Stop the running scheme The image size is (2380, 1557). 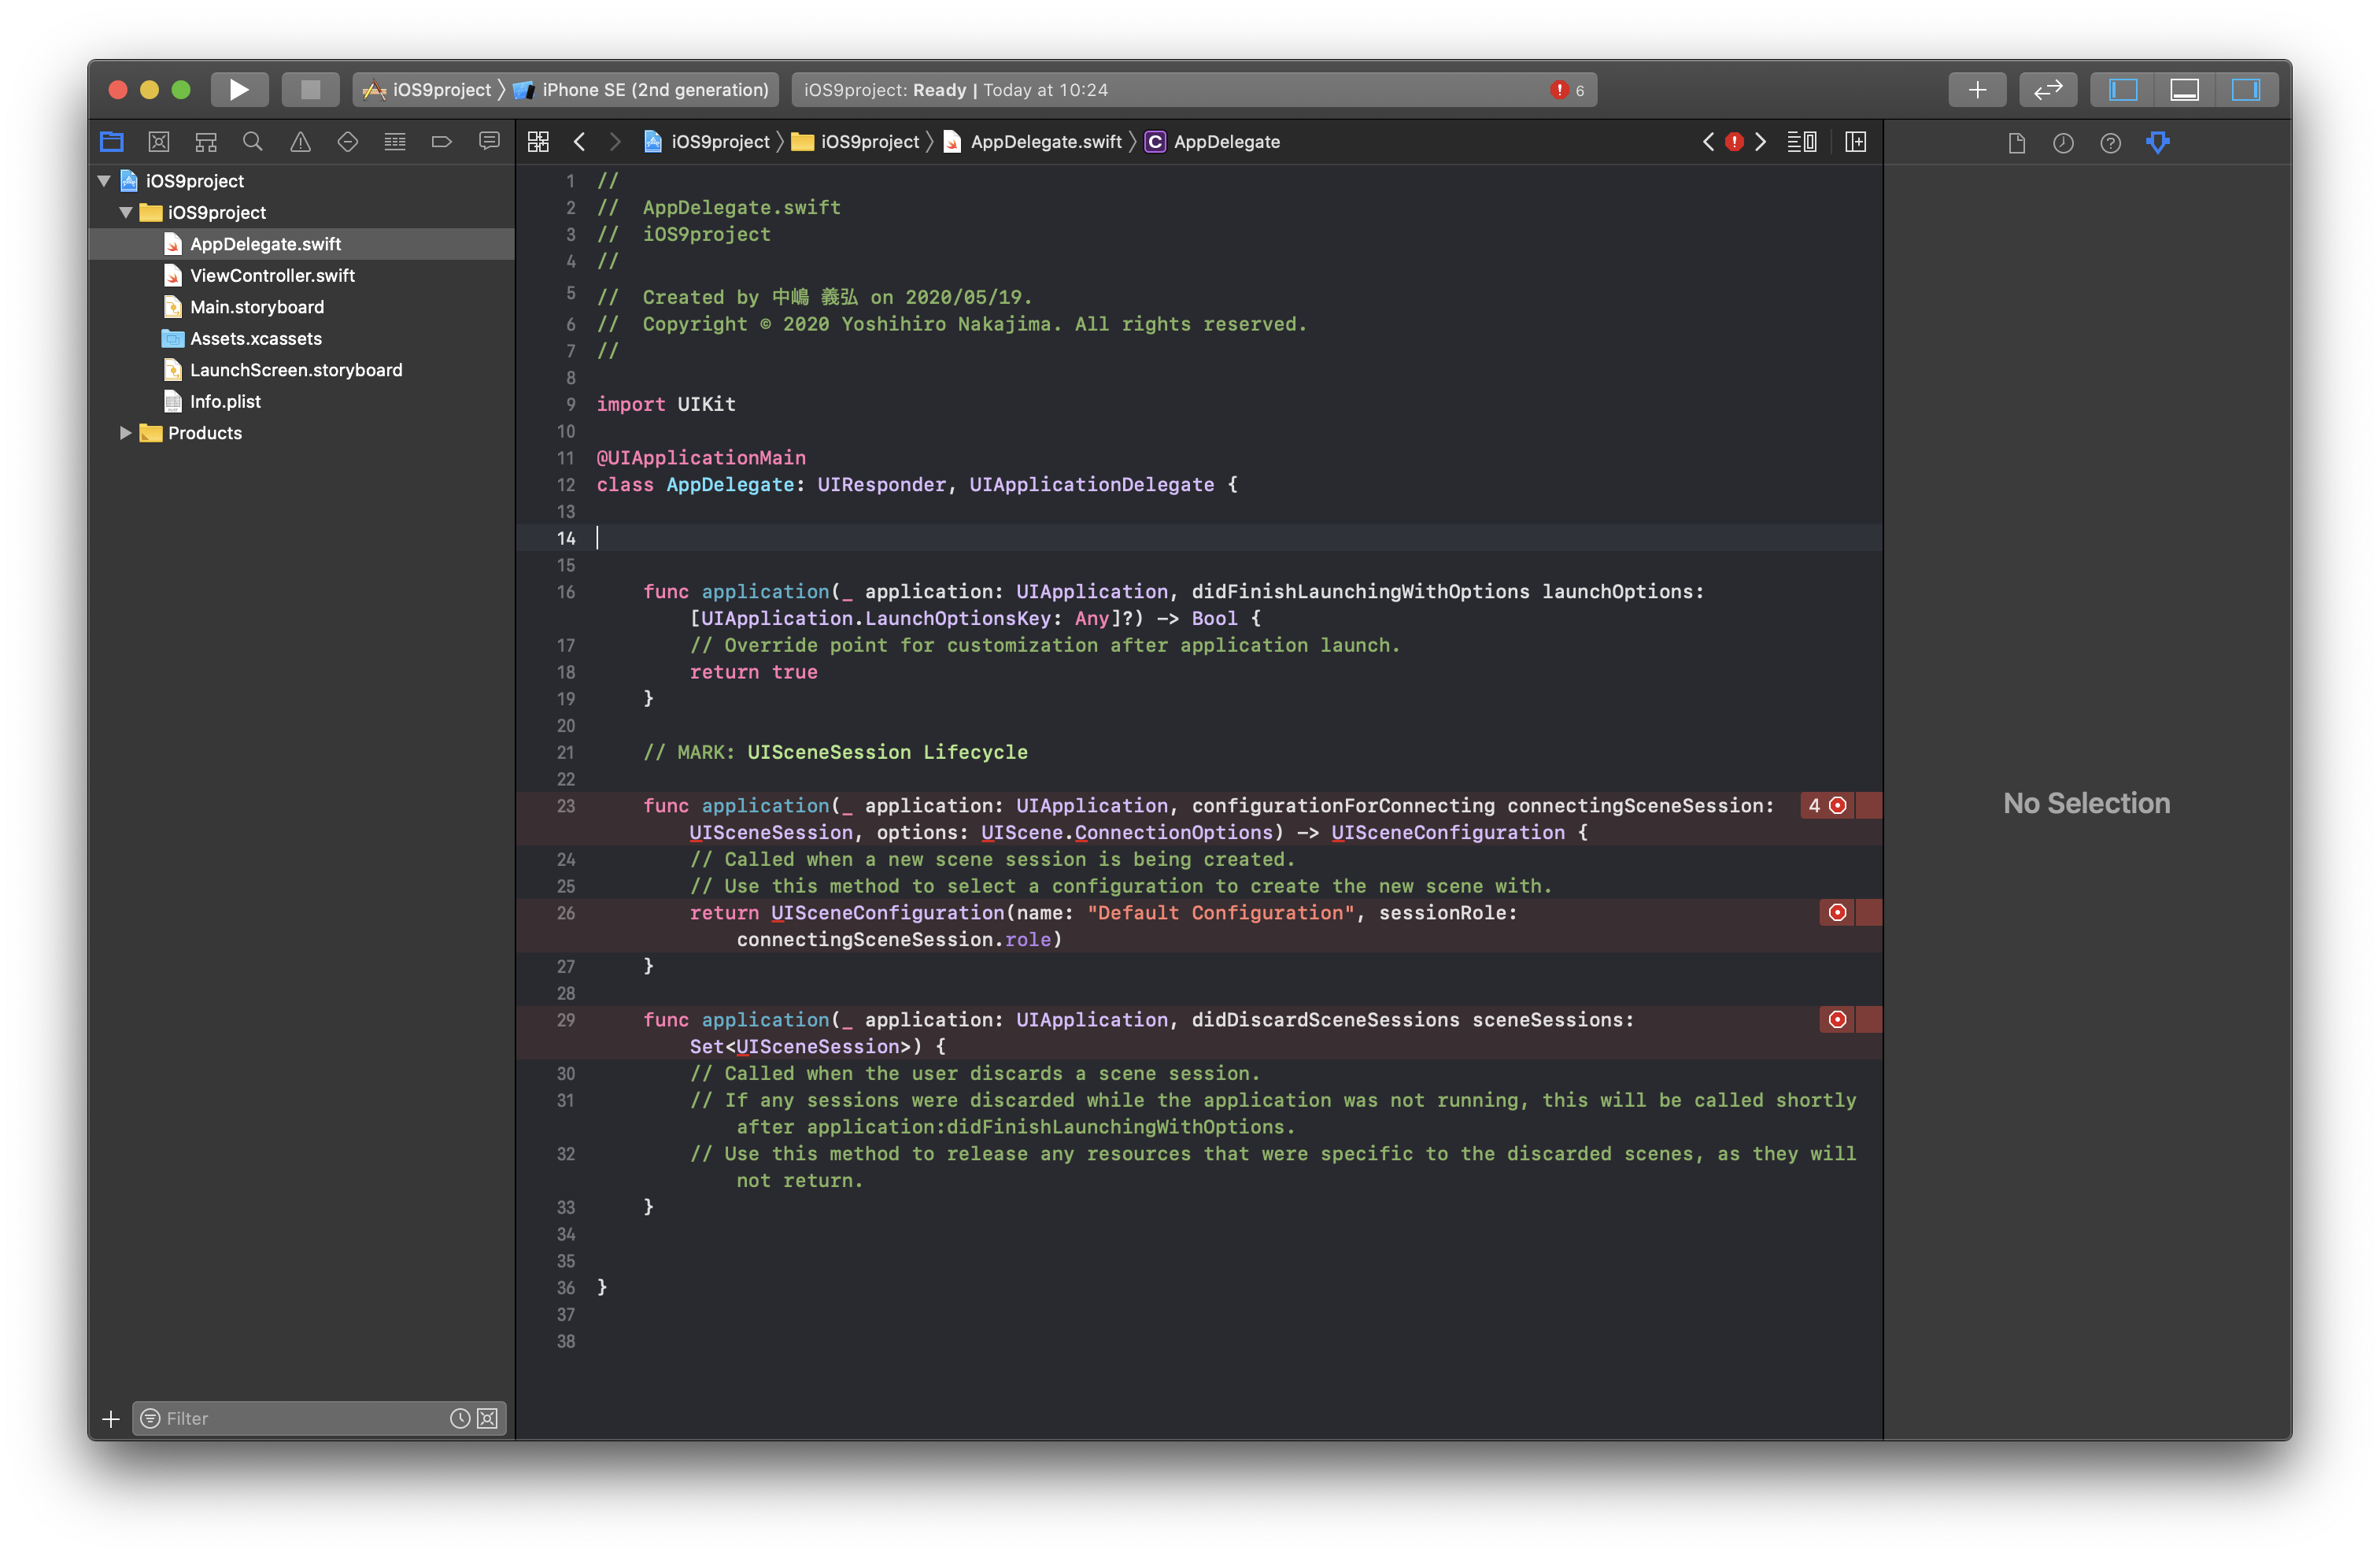tap(310, 90)
